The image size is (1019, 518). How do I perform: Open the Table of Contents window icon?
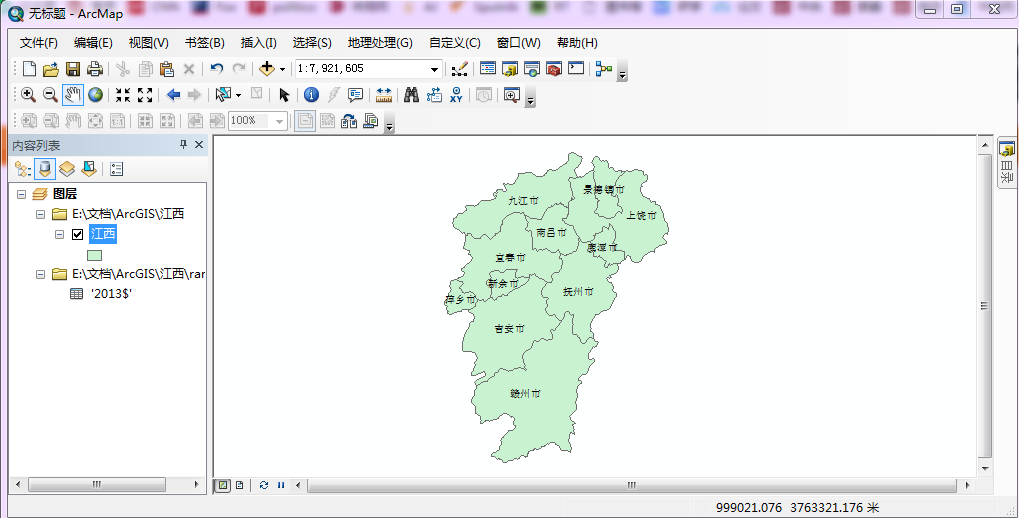pos(487,68)
